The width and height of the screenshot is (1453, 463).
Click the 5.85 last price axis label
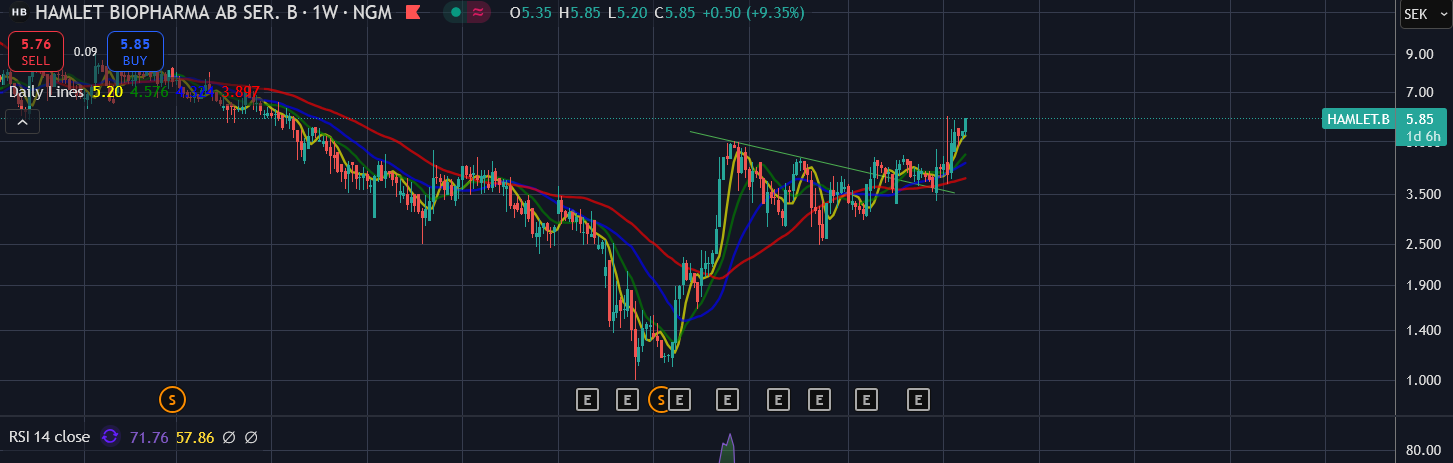click(1421, 119)
